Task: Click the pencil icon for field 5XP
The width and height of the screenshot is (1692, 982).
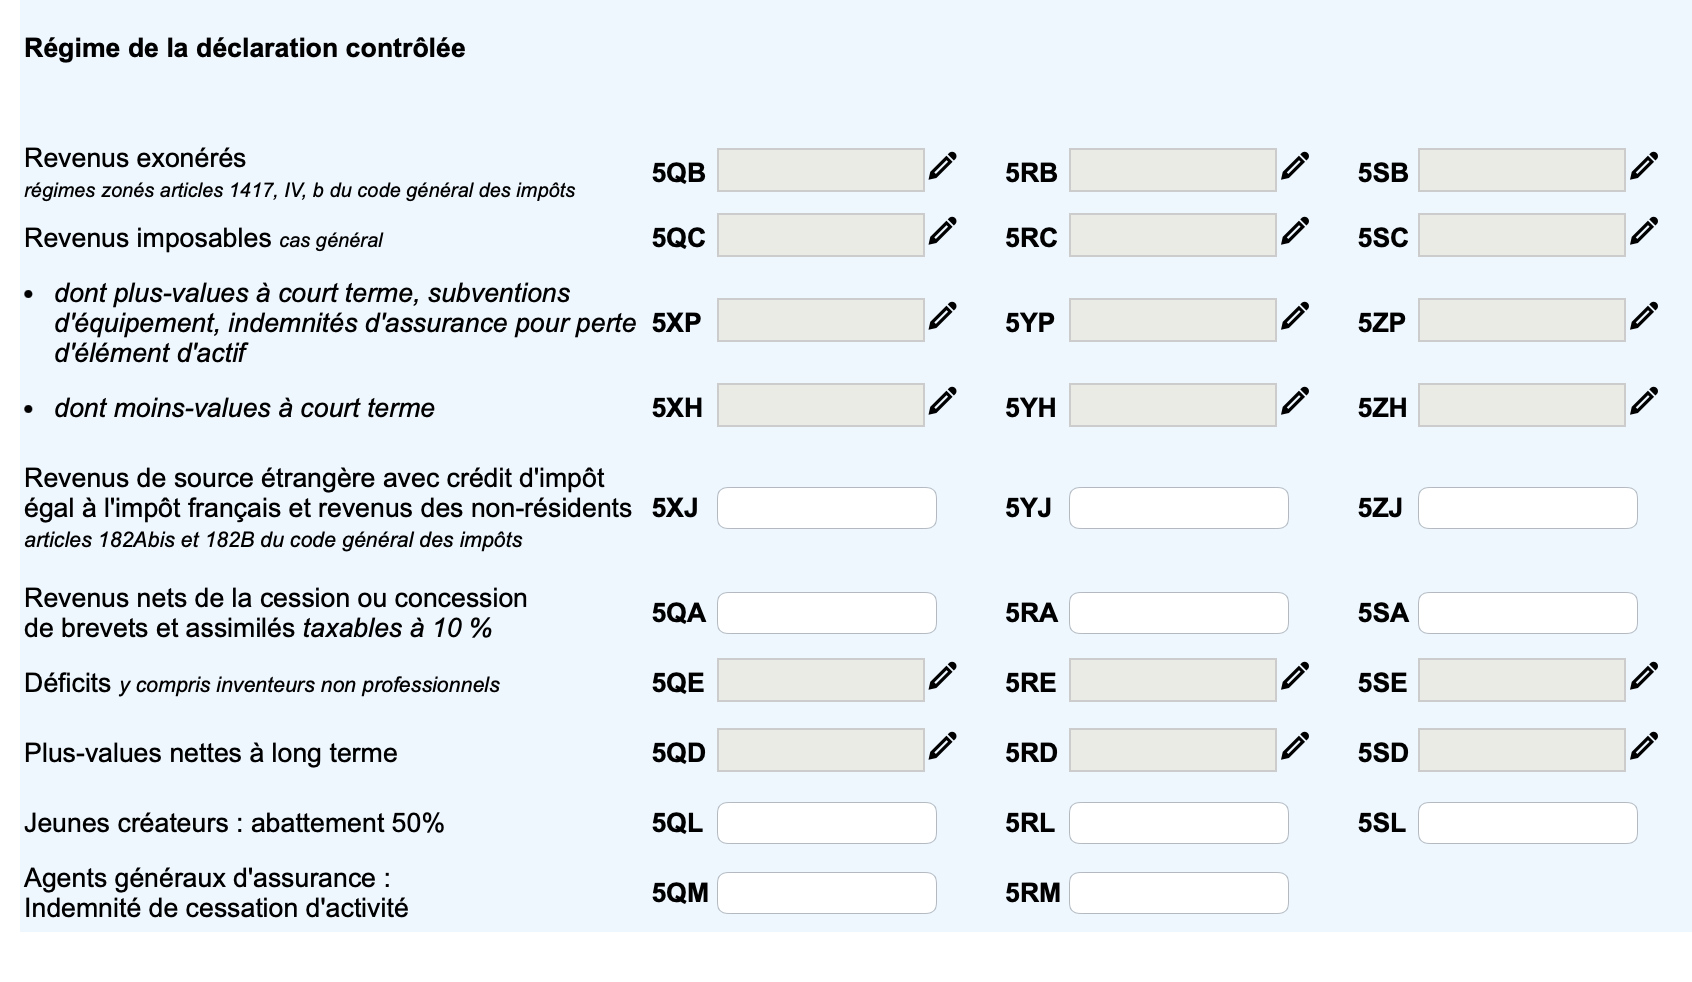Action: coord(944,316)
